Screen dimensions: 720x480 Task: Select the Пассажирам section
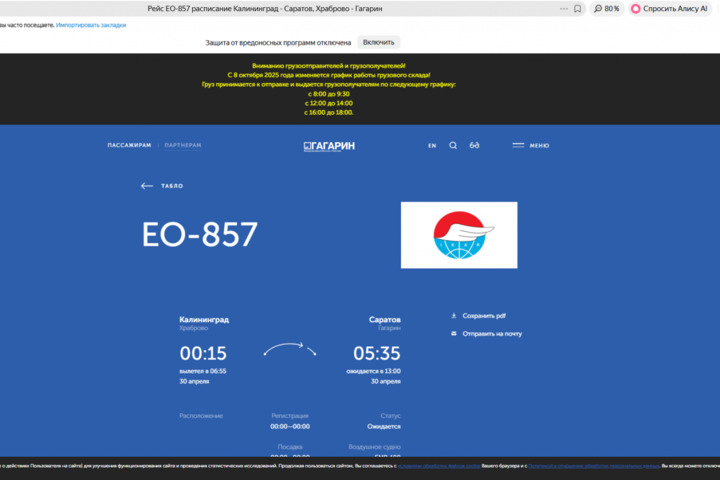129,145
